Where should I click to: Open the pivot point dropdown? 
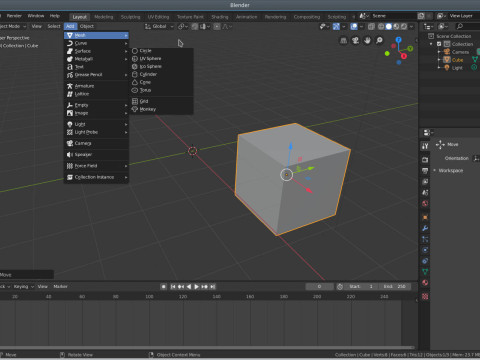183,26
